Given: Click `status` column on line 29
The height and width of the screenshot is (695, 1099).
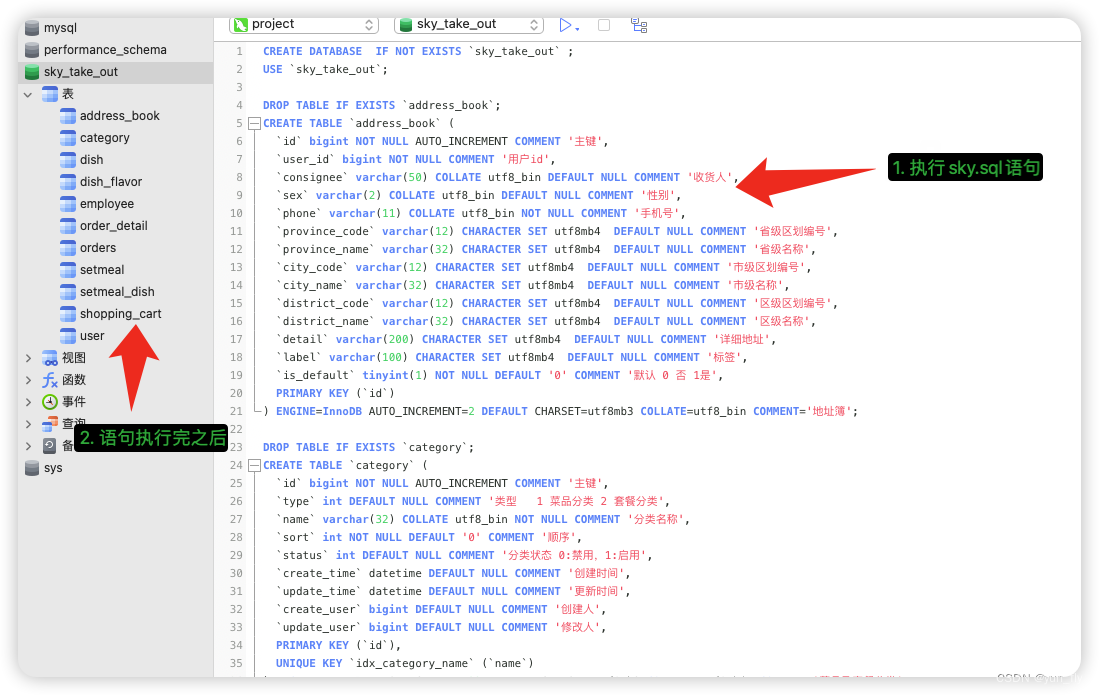Looking at the screenshot, I should tap(303, 555).
